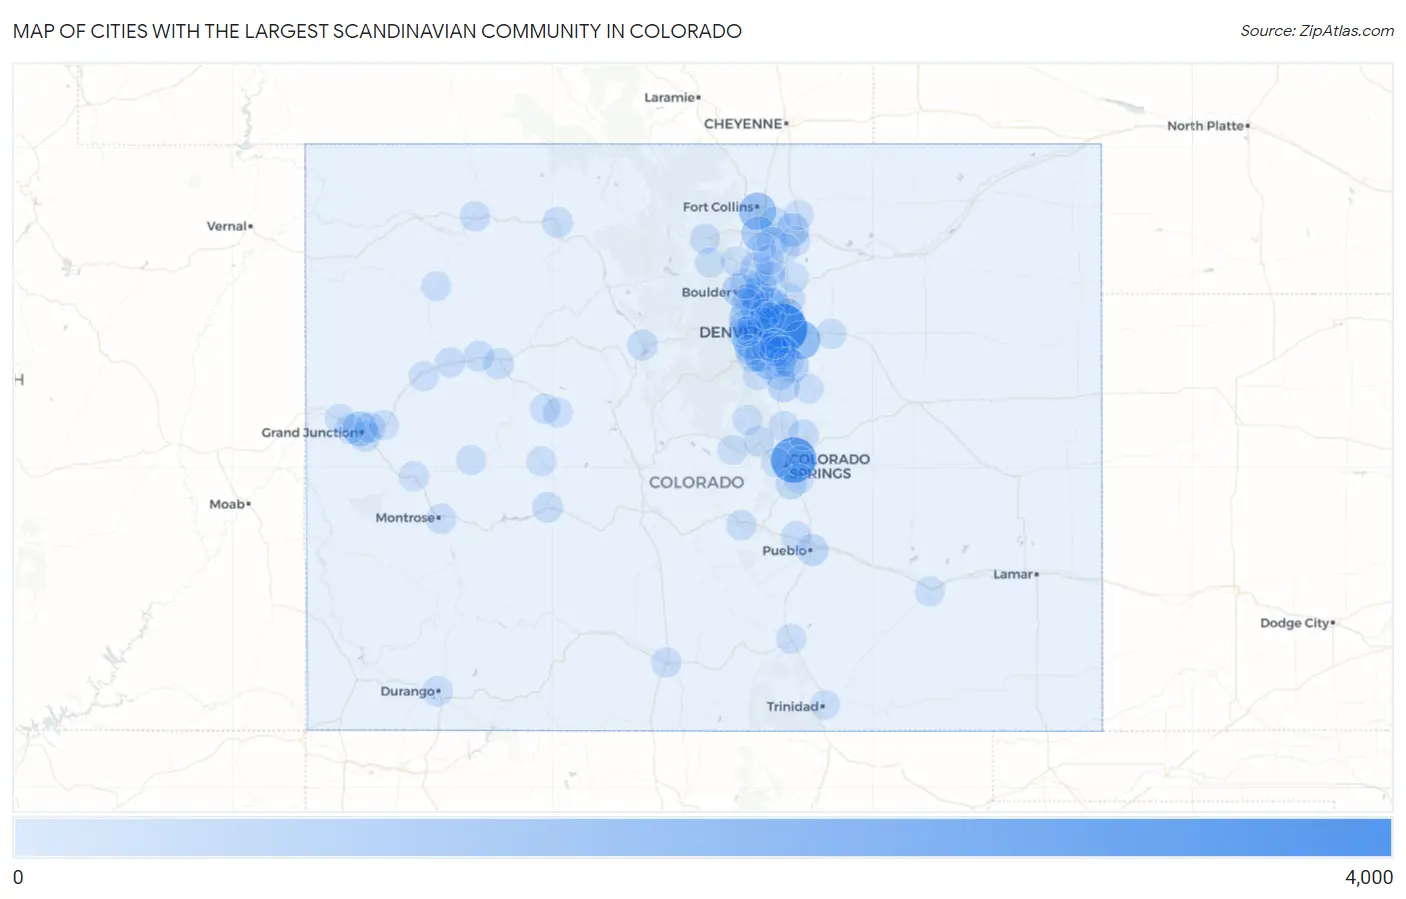Click the large Colorado Springs bubble
This screenshot has height=899, width=1406.
[793, 460]
